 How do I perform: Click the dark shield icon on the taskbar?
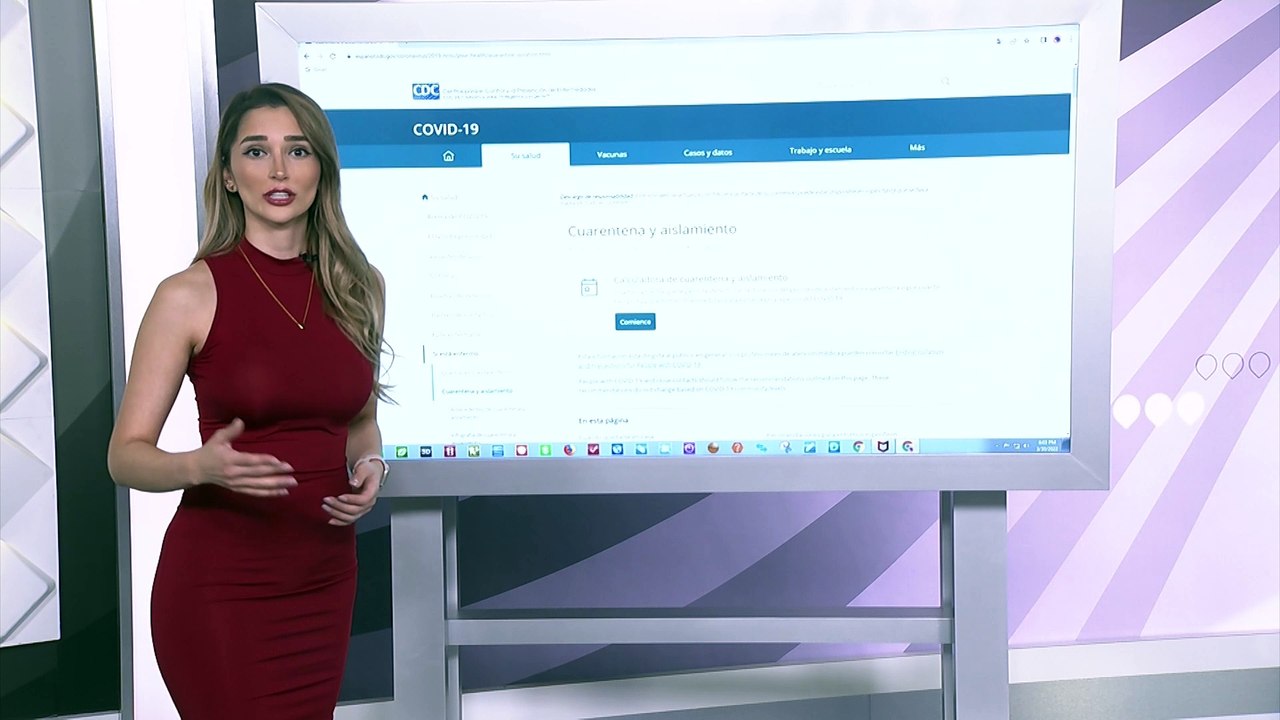883,447
